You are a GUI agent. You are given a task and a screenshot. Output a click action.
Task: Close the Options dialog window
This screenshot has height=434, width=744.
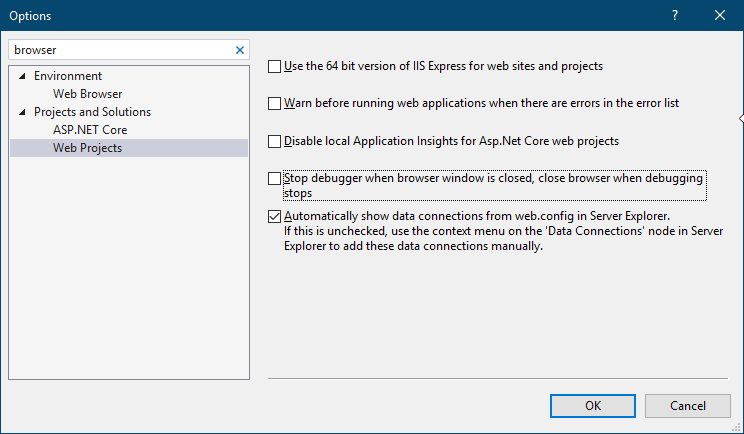(x=720, y=16)
